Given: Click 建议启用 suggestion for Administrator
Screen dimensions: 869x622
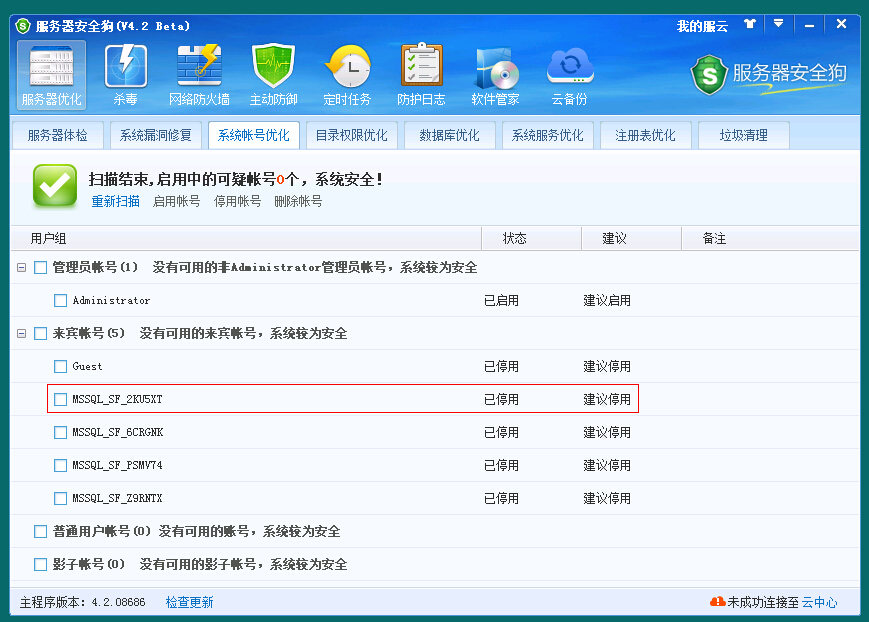Looking at the screenshot, I should click(607, 300).
